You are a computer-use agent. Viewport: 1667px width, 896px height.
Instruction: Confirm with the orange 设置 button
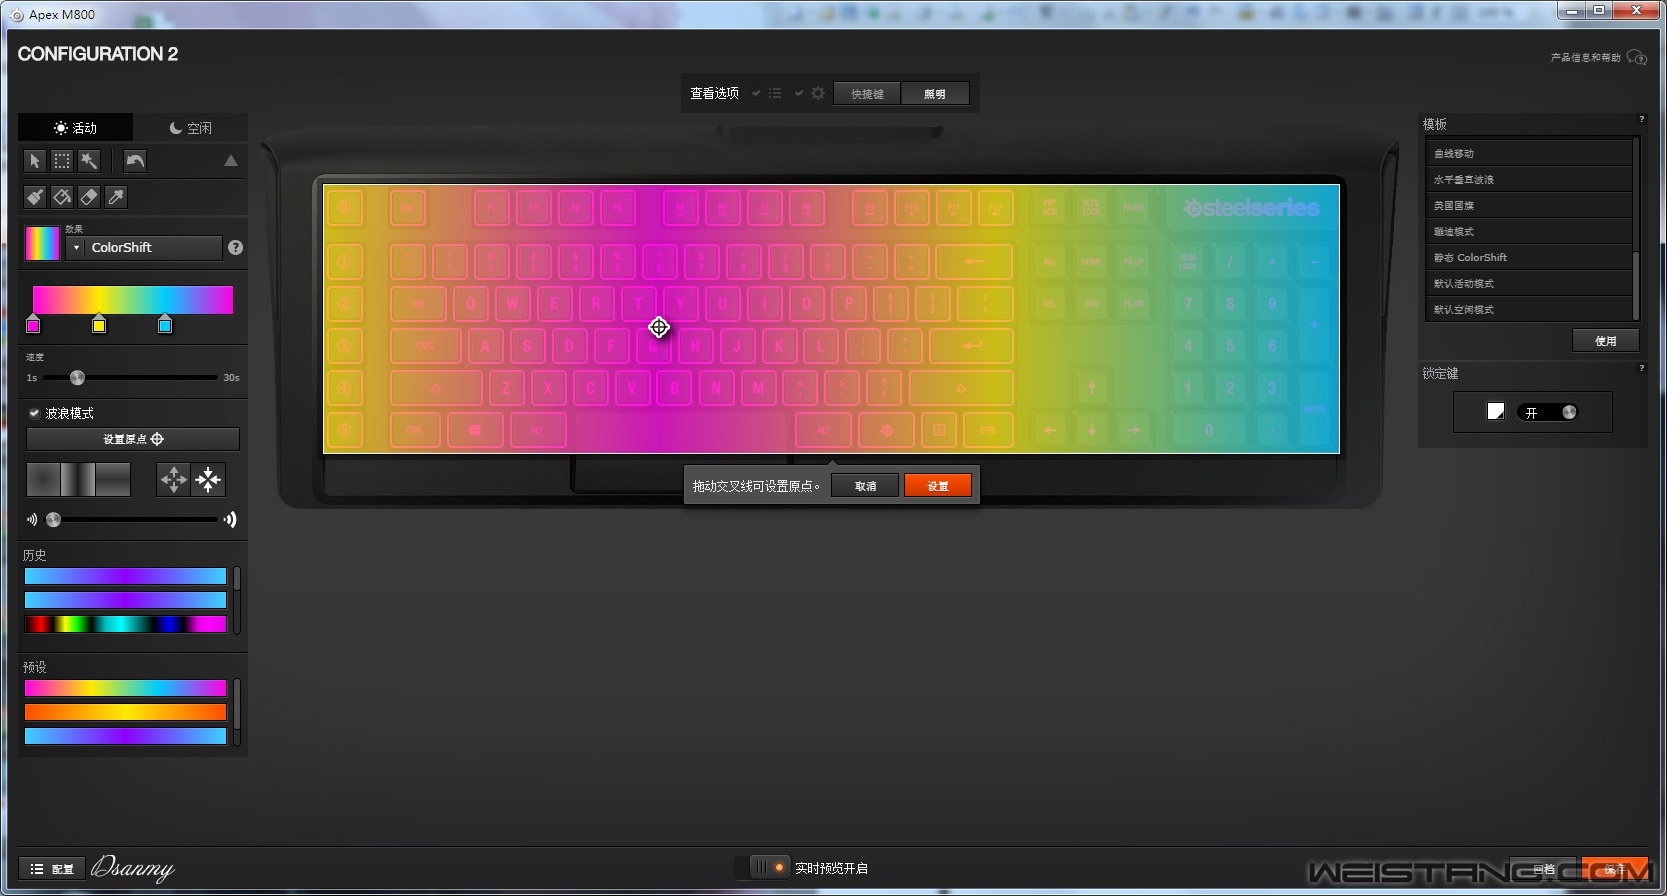(x=938, y=486)
